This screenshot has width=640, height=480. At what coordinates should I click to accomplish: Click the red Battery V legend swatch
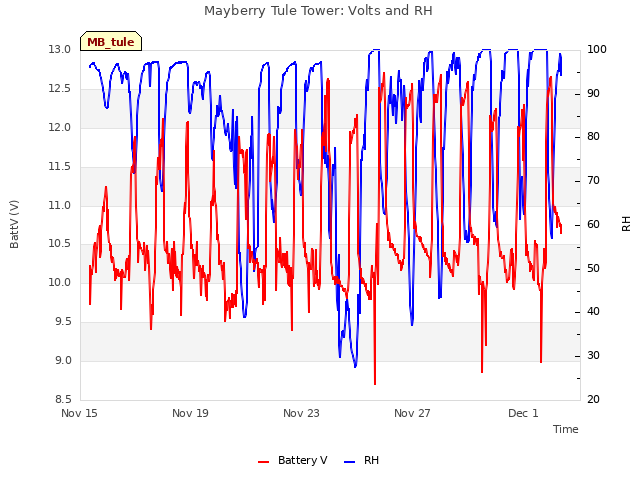tap(264, 462)
